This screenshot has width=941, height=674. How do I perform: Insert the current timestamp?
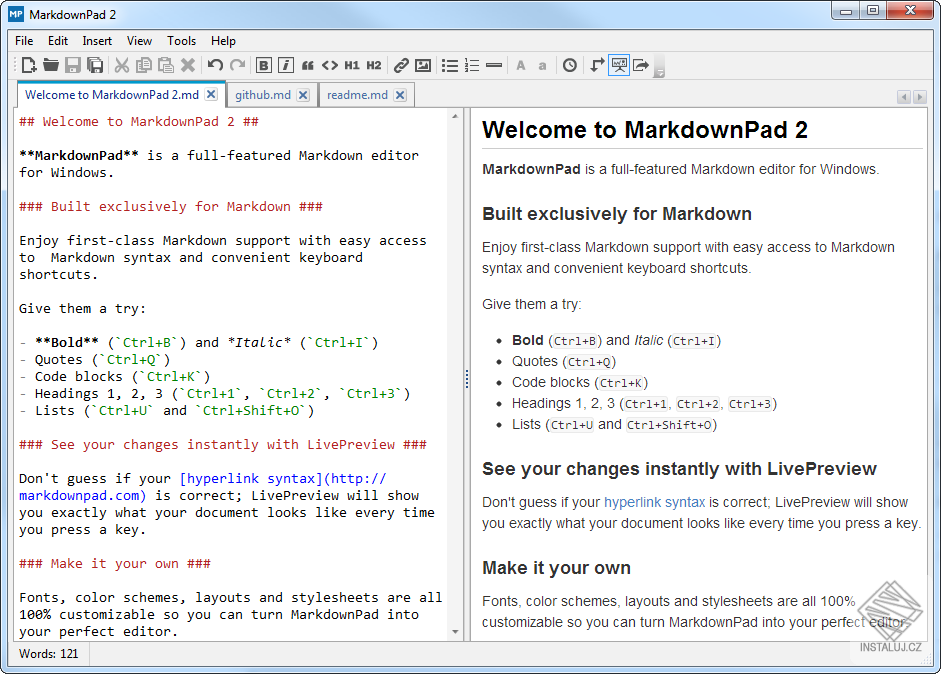(569, 65)
